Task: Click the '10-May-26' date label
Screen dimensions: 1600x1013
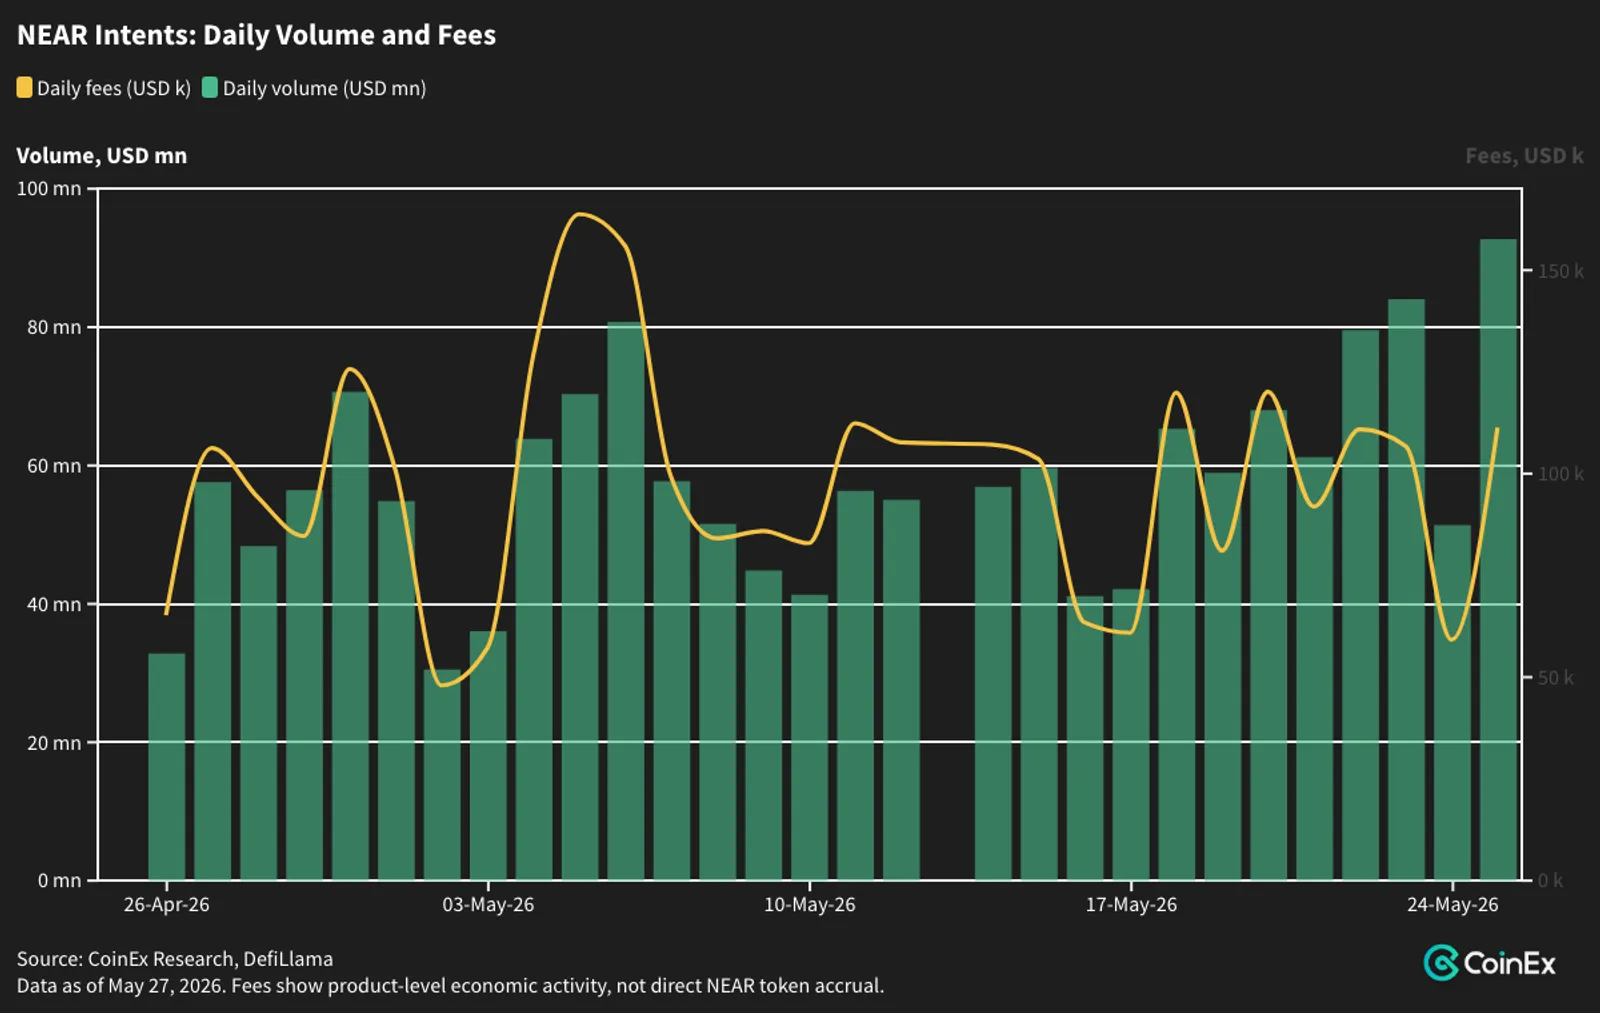Action: tap(810, 905)
